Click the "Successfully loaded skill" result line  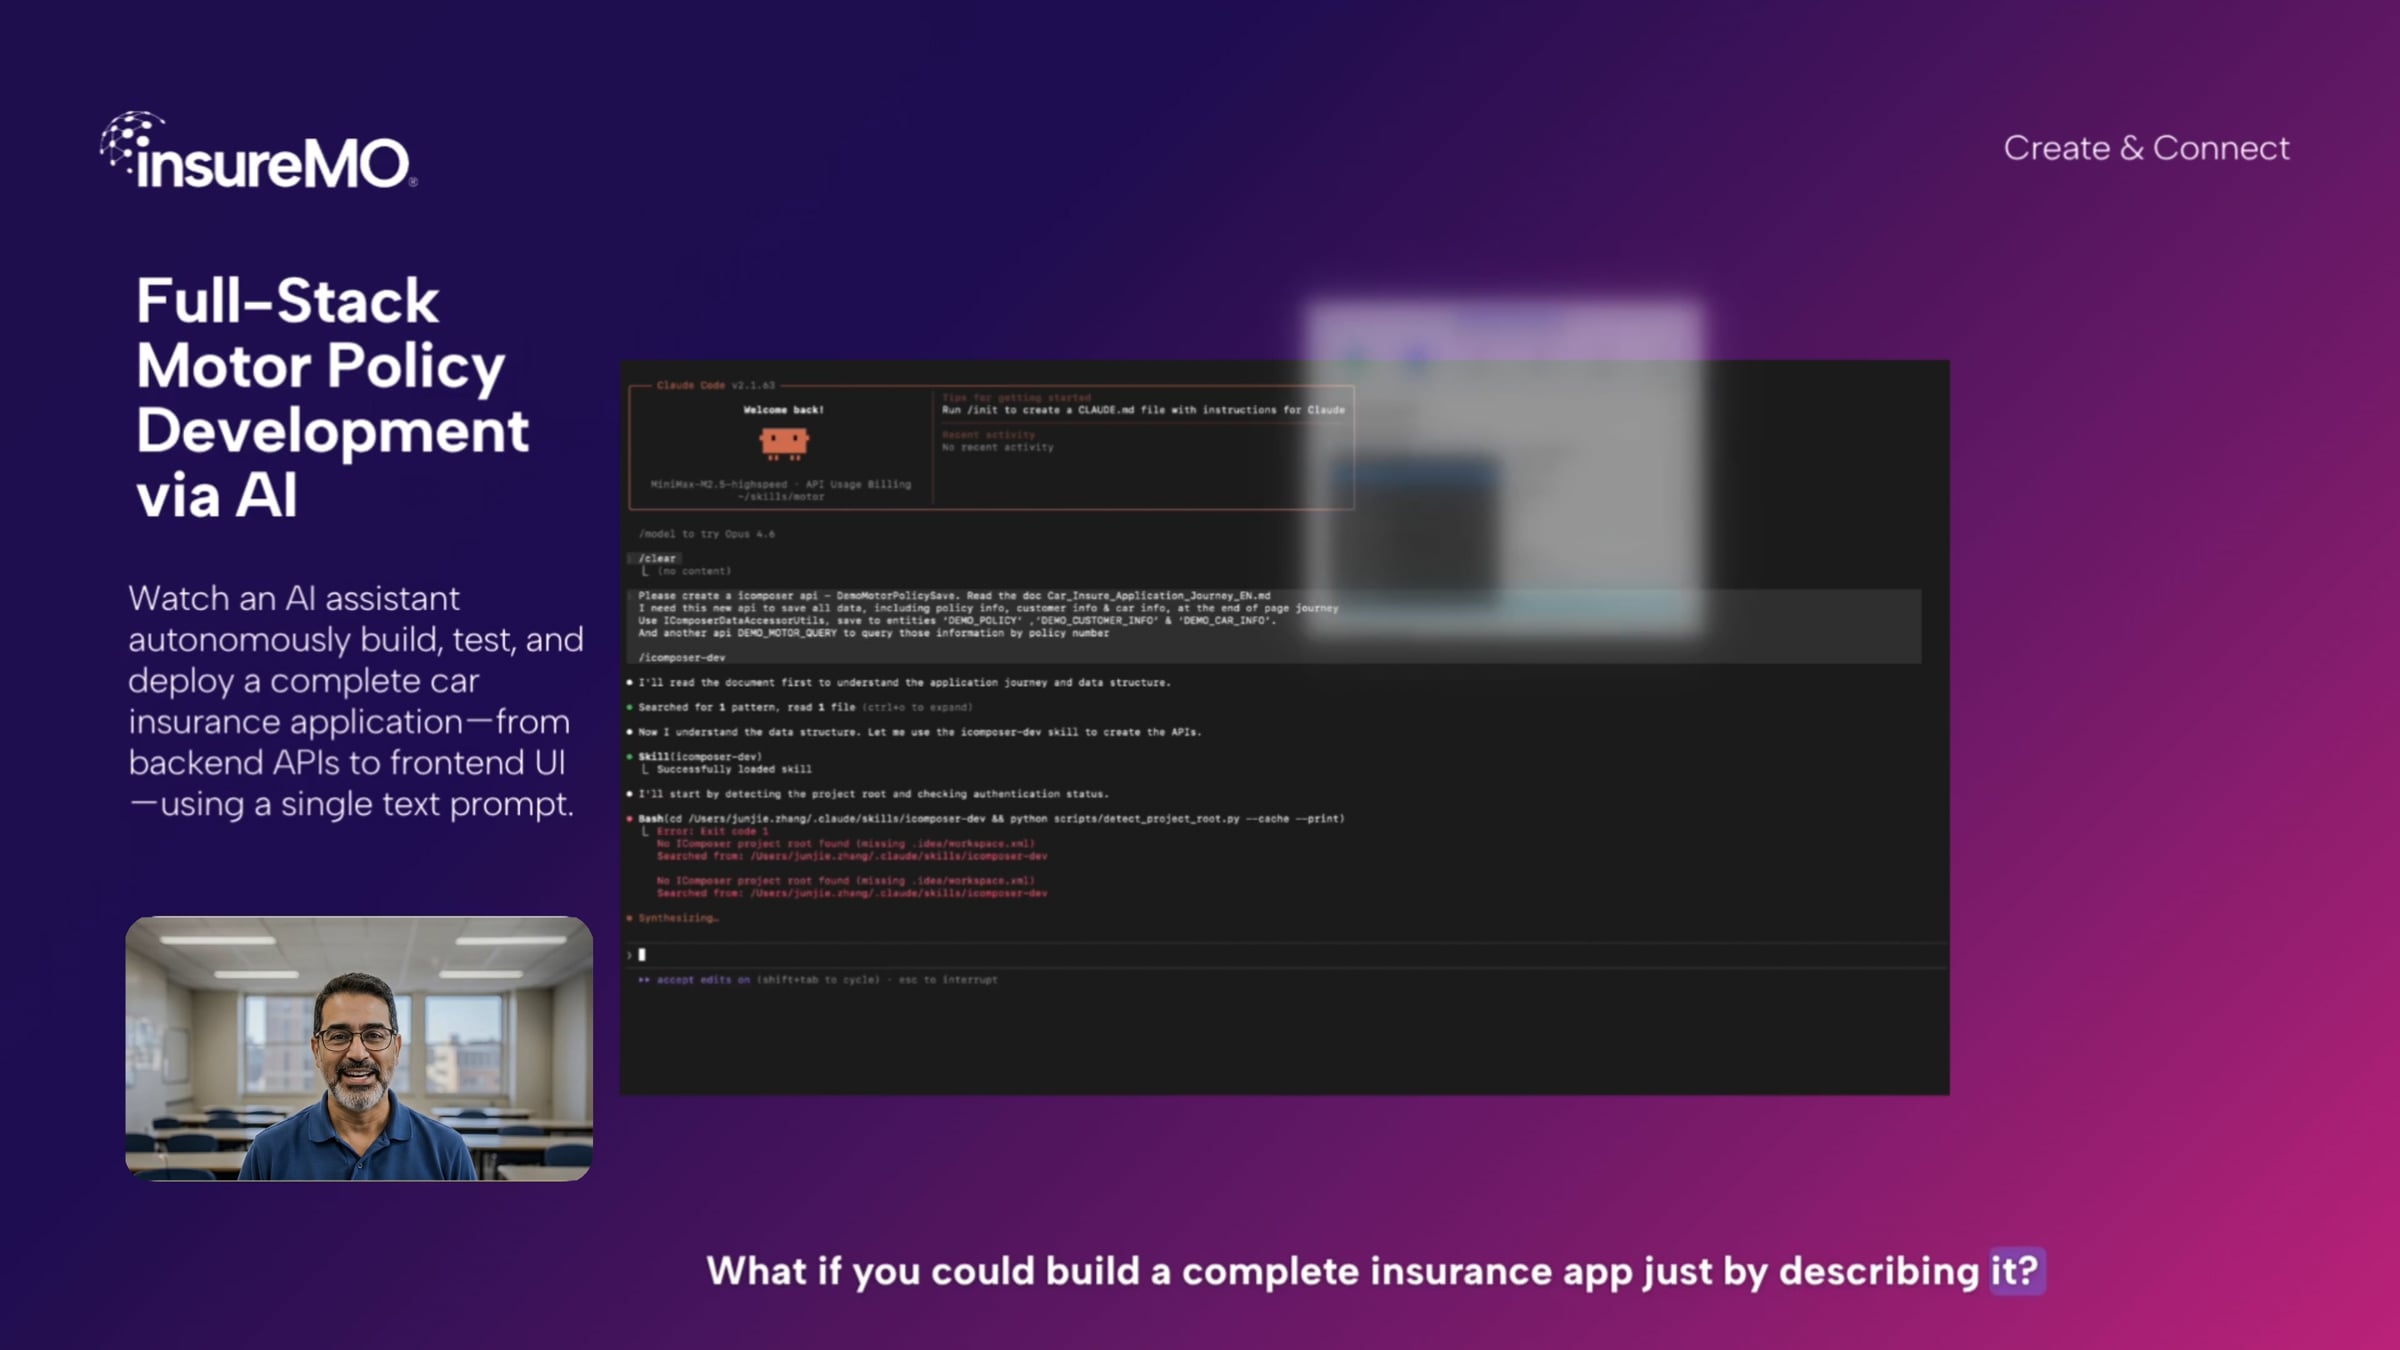point(734,769)
